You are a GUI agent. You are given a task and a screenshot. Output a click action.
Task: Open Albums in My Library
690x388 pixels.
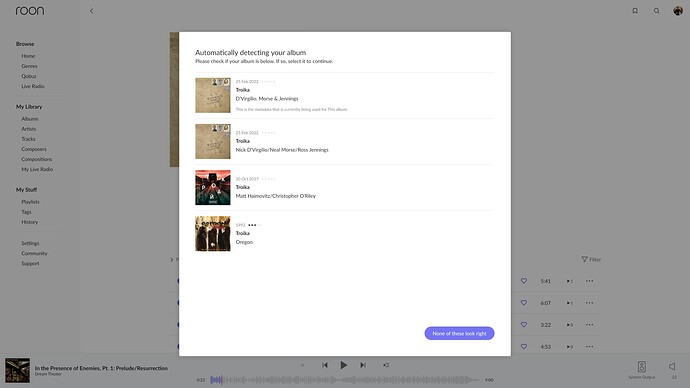pyautogui.click(x=30, y=119)
